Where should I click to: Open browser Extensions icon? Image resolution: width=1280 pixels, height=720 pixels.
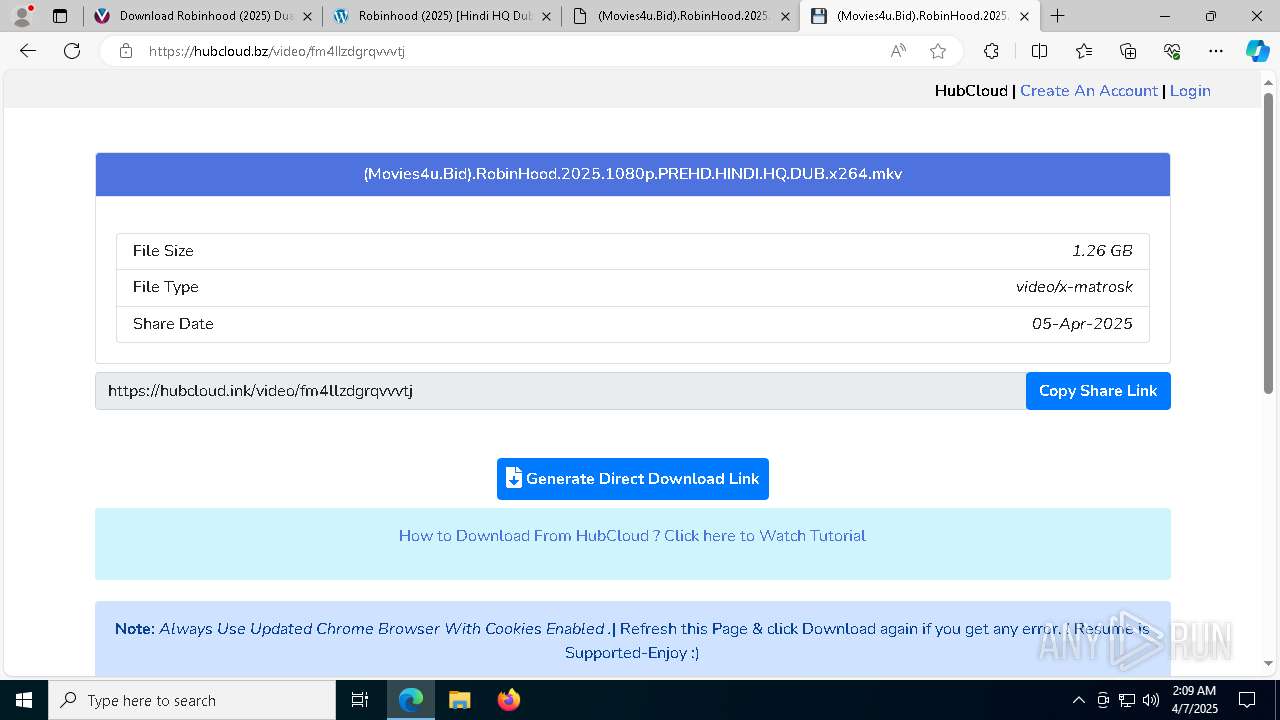[991, 51]
